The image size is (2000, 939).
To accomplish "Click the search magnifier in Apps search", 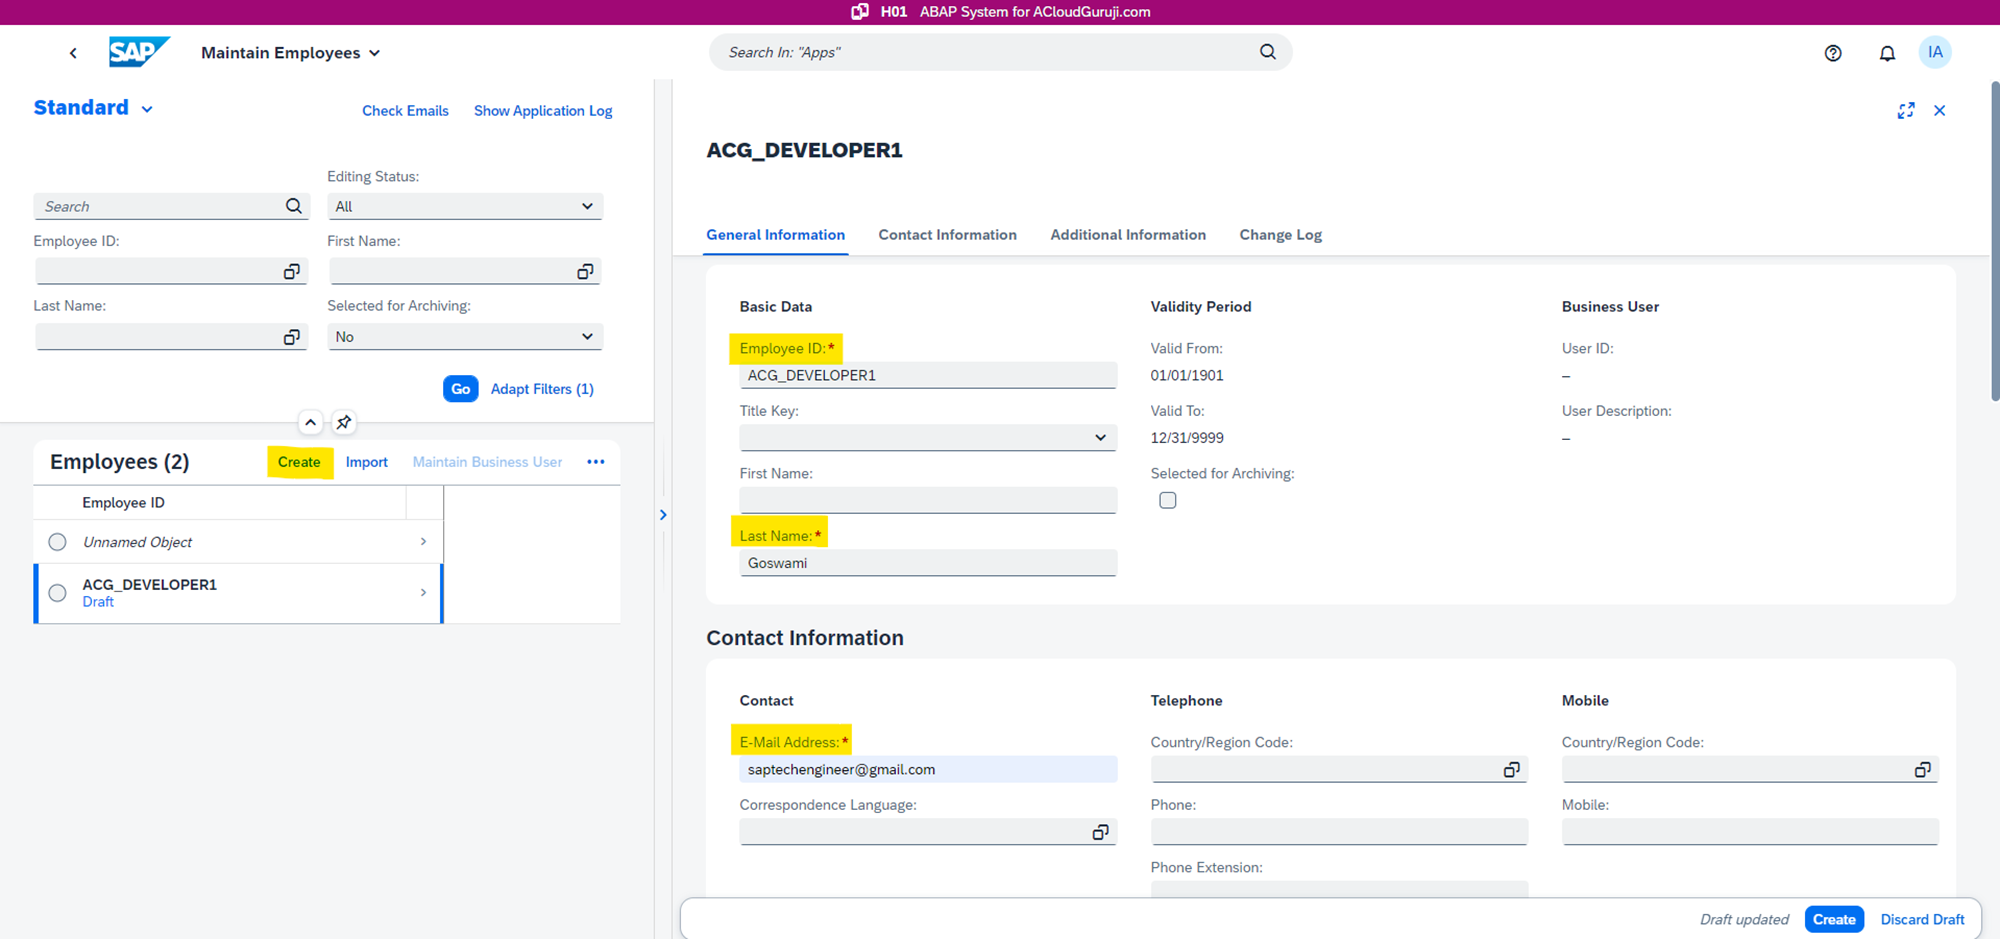I will tap(1267, 52).
